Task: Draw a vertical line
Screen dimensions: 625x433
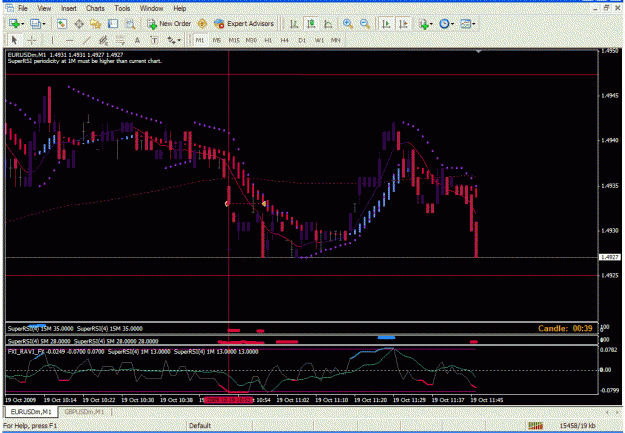Action: click(x=52, y=40)
